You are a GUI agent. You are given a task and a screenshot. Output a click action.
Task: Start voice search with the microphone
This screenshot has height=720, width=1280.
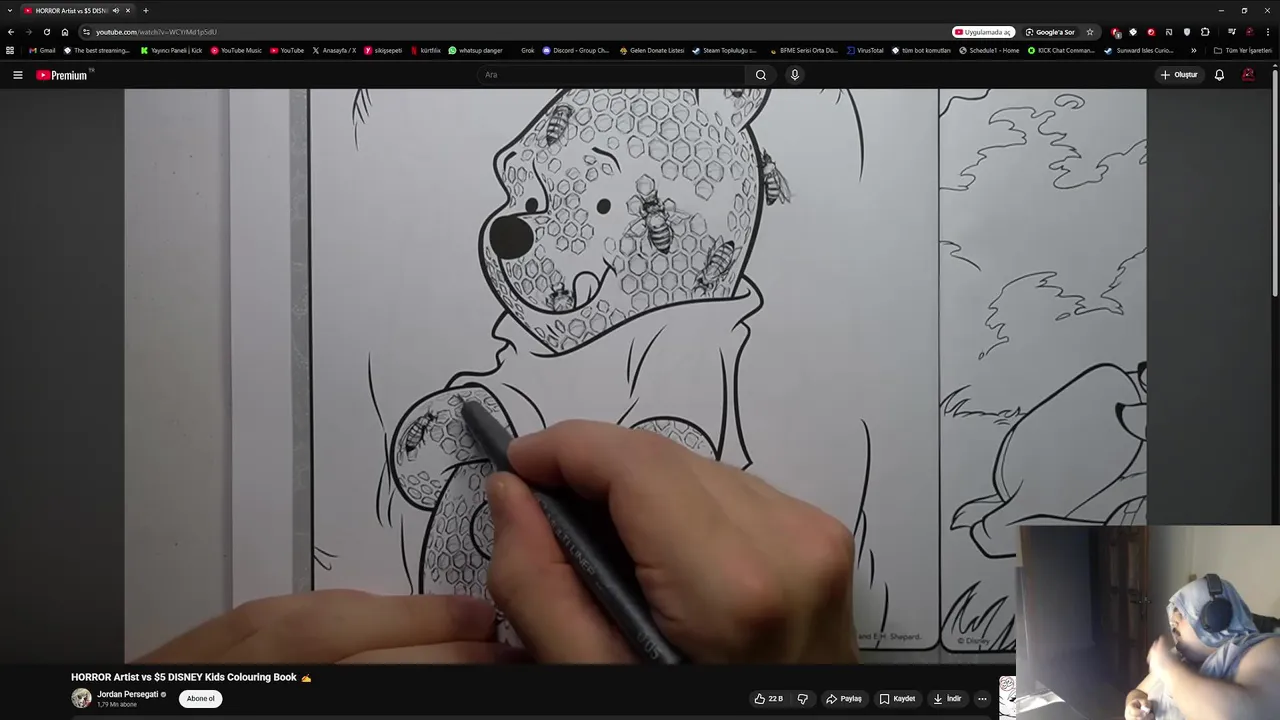(795, 75)
